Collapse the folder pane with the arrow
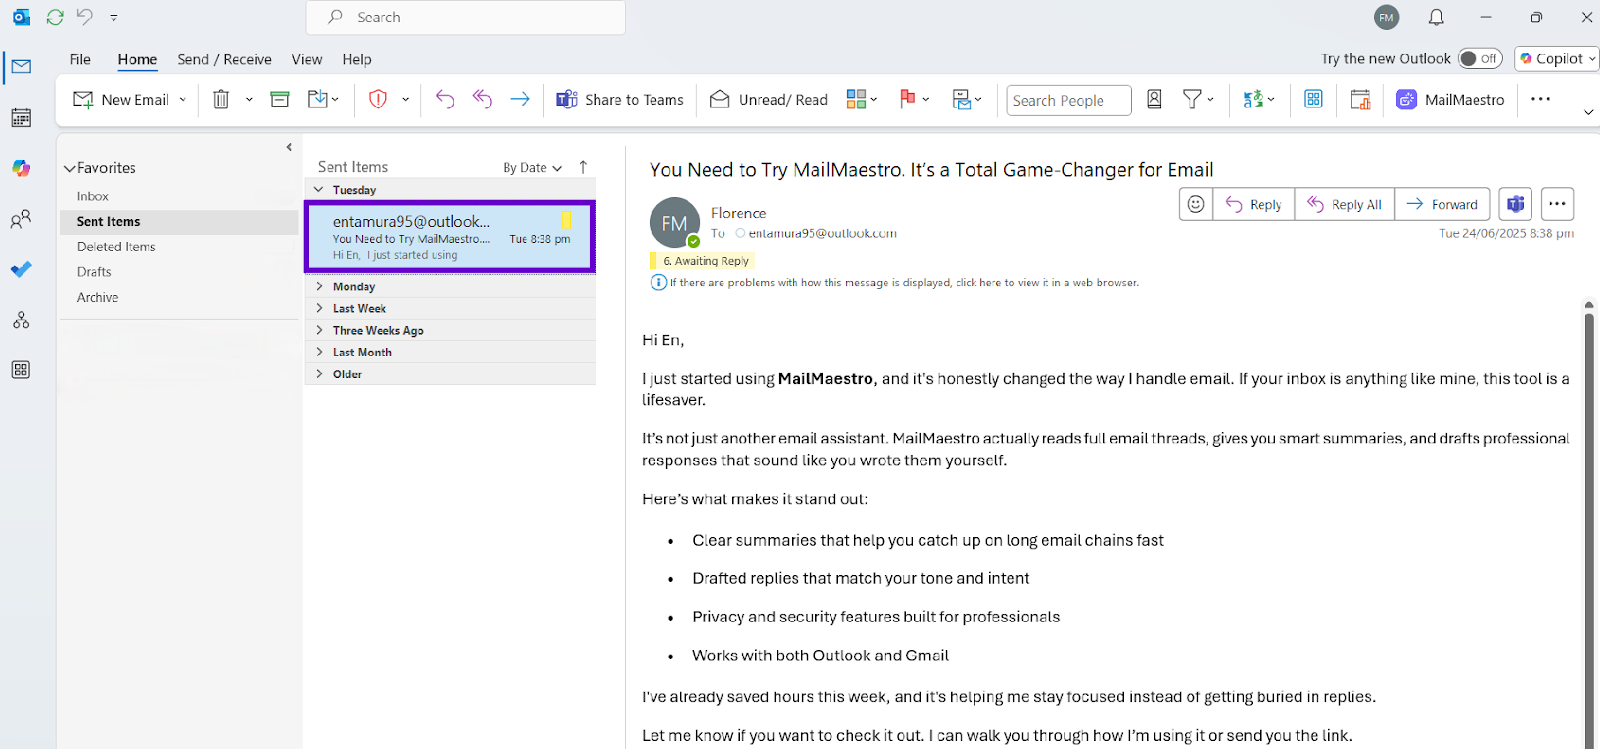This screenshot has width=1600, height=749. coord(289,147)
